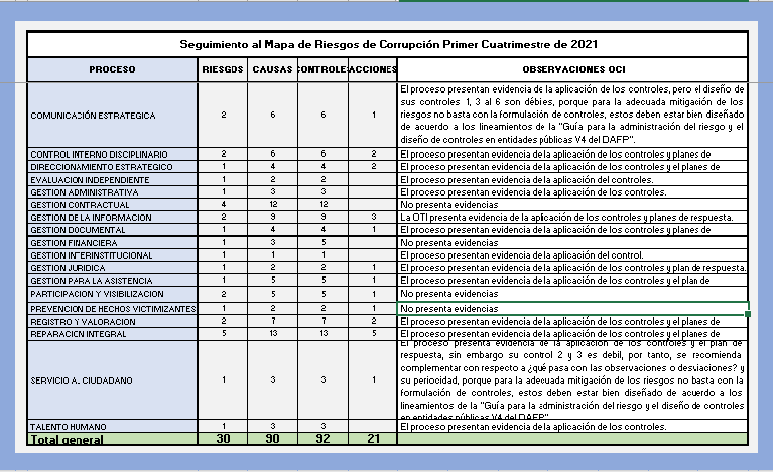Click riesgos value 4 in GESTION CONTRACTUAL row
The image size is (773, 472).
click(224, 204)
